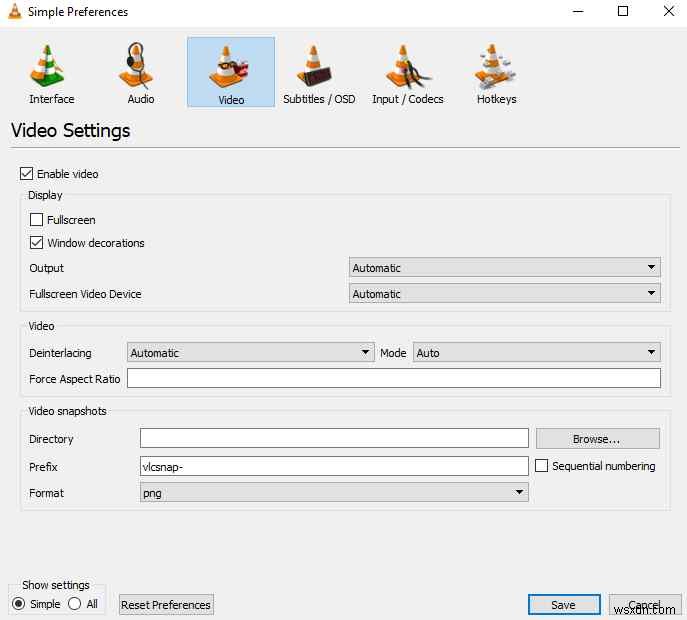Viewport: 687px width, 620px height.
Task: Close the Simple Preferences window
Action: click(x=669, y=11)
